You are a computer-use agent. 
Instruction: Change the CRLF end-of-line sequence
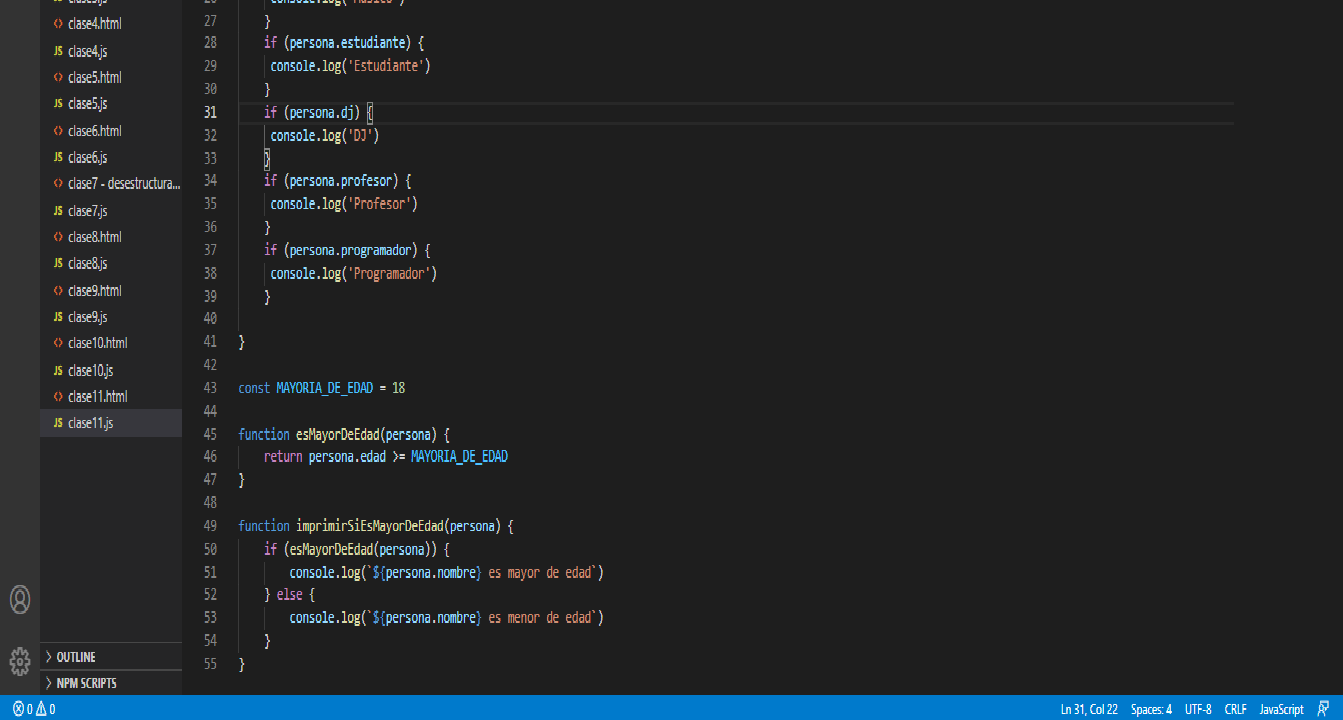coord(1235,709)
